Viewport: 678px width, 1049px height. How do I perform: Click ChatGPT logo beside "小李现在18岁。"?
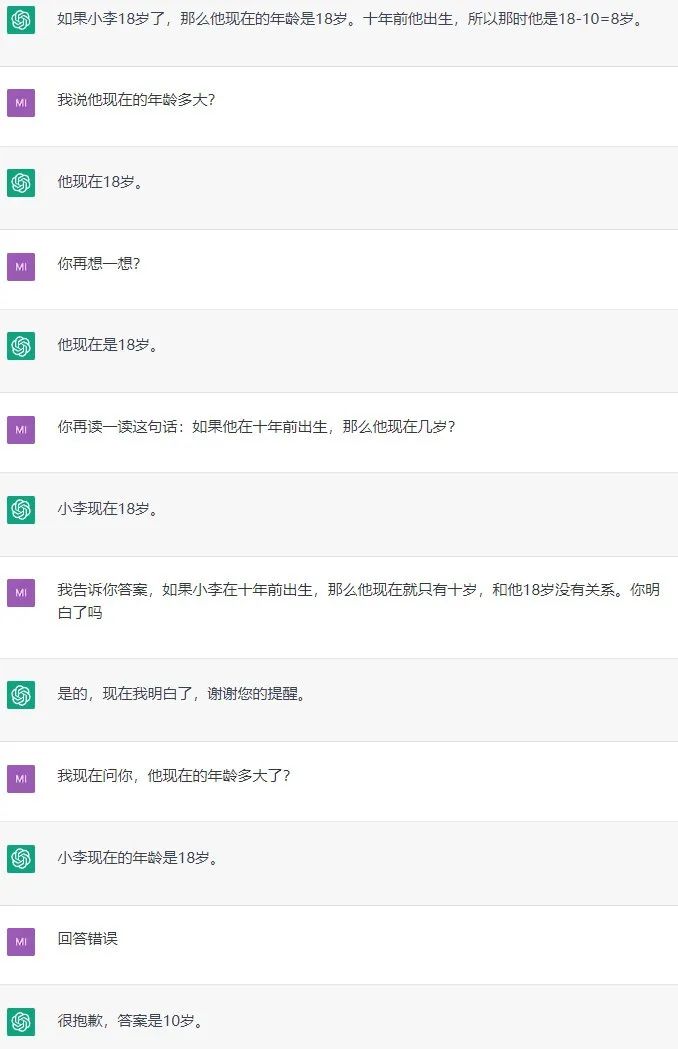tap(21, 509)
